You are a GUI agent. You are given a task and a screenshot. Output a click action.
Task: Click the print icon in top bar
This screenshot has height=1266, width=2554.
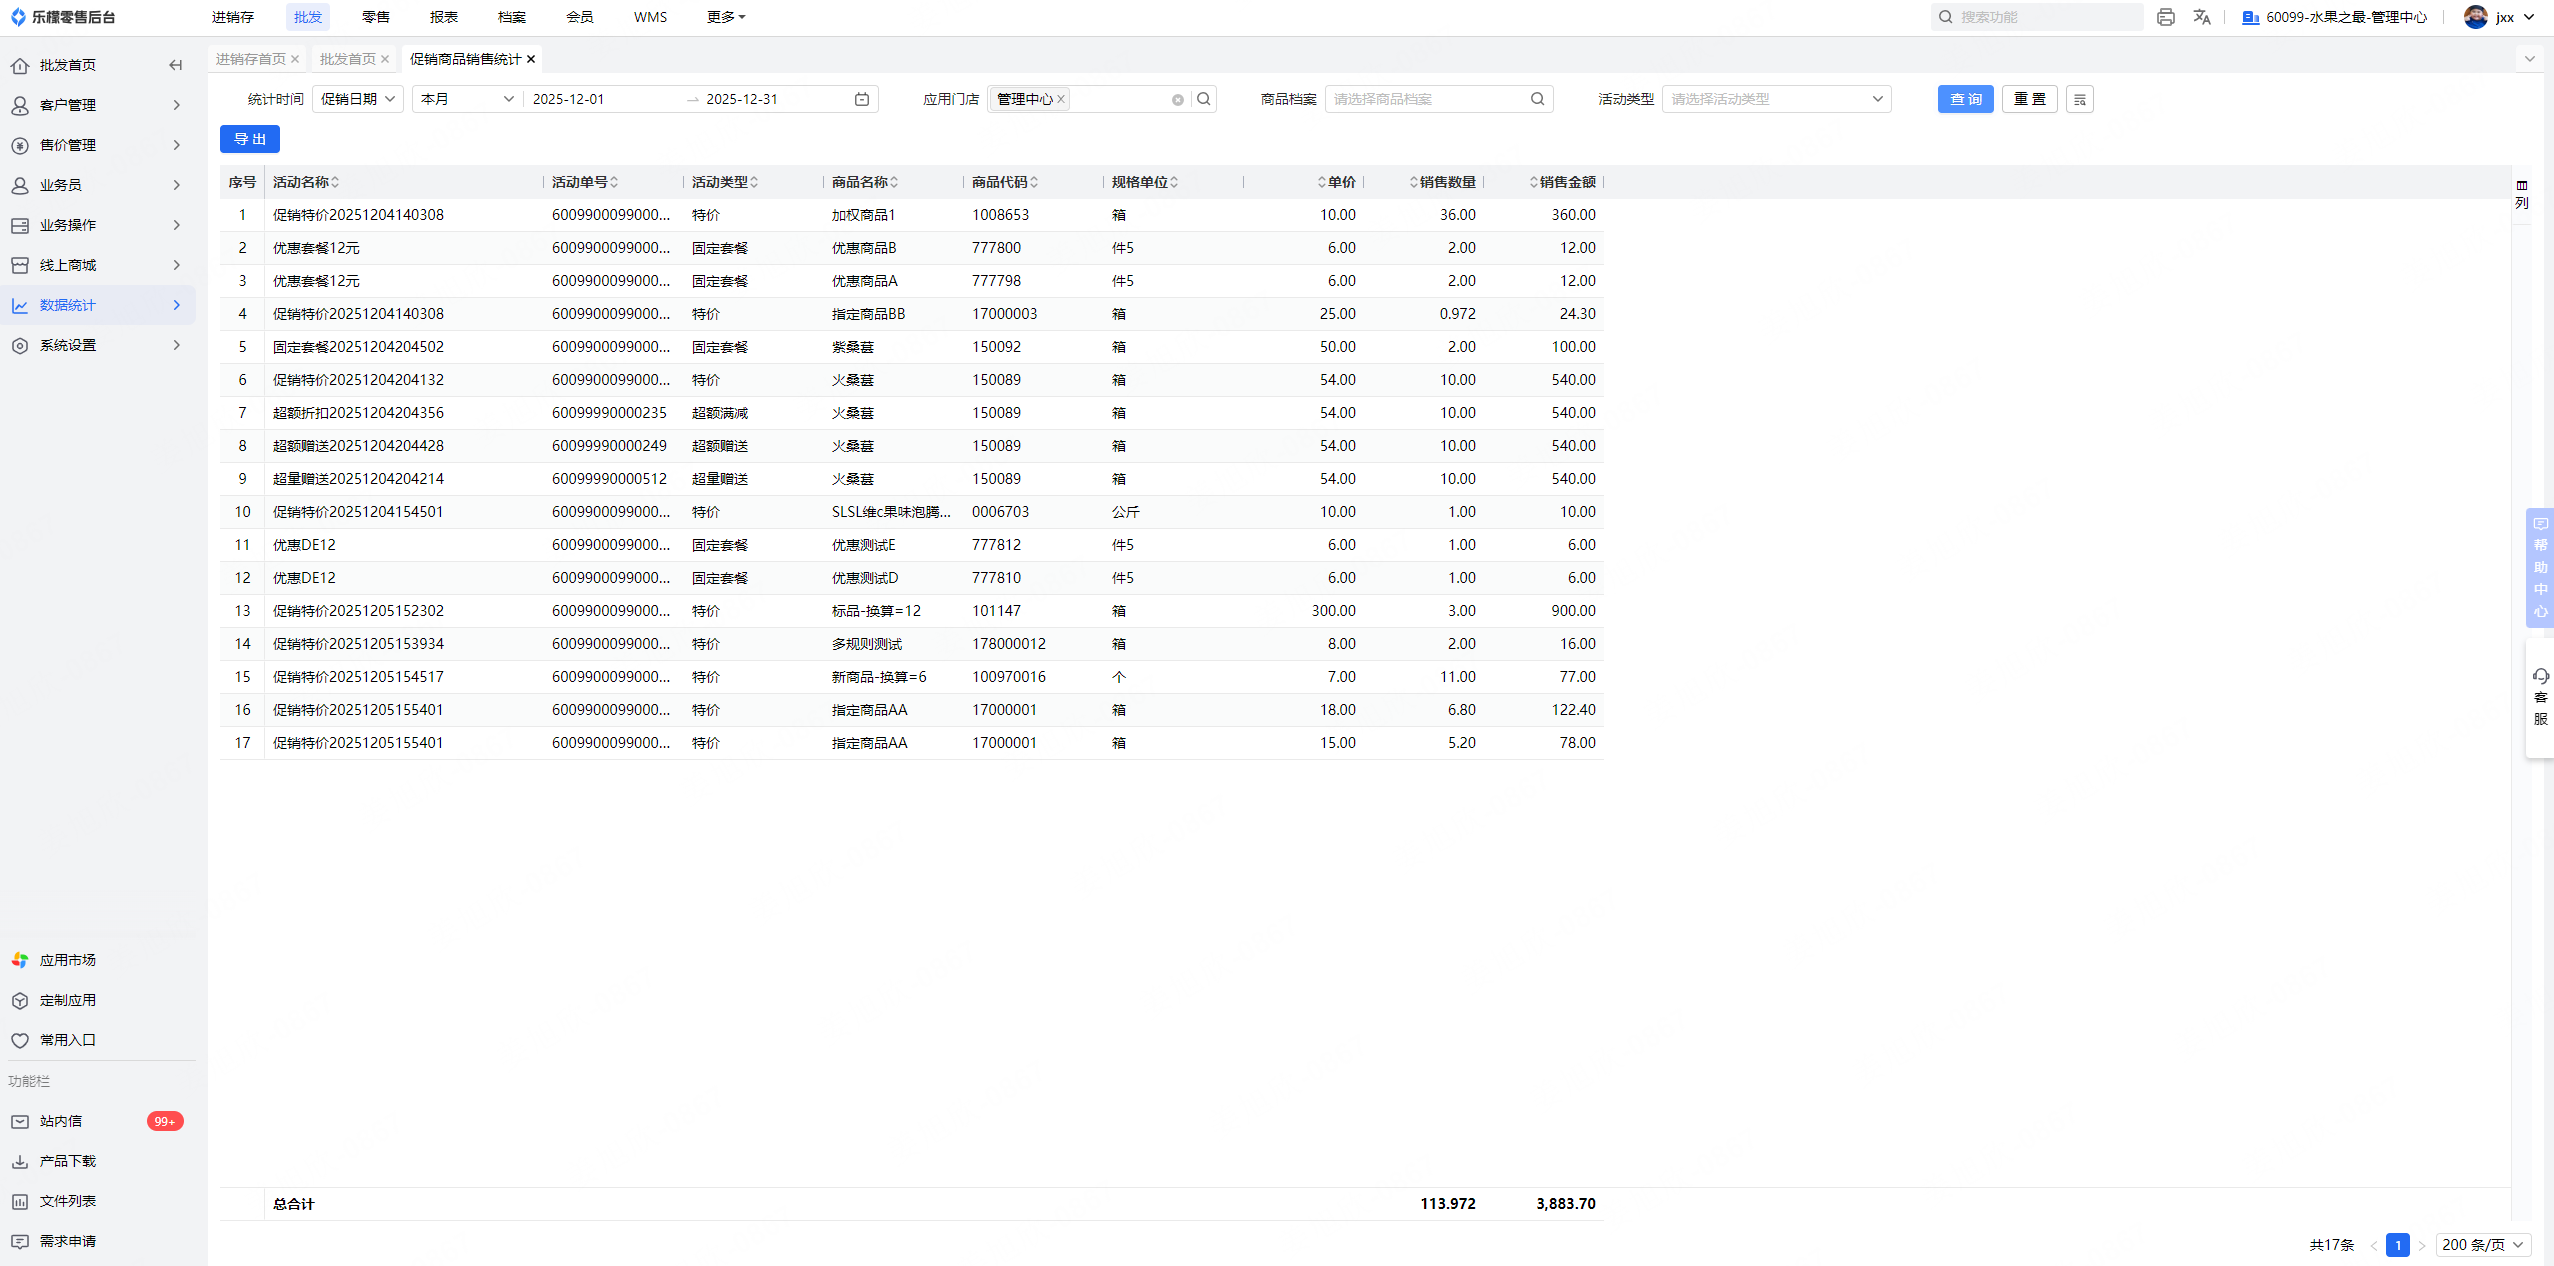(2165, 17)
